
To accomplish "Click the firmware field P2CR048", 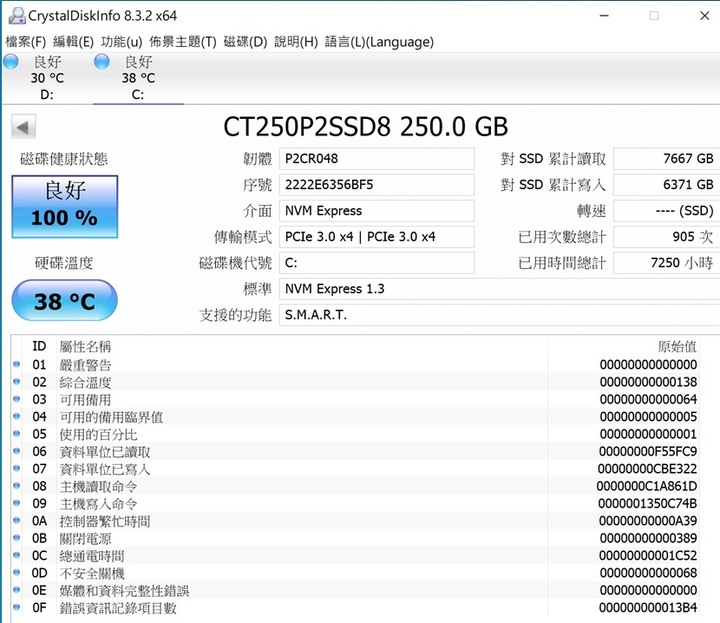I will coord(377,159).
